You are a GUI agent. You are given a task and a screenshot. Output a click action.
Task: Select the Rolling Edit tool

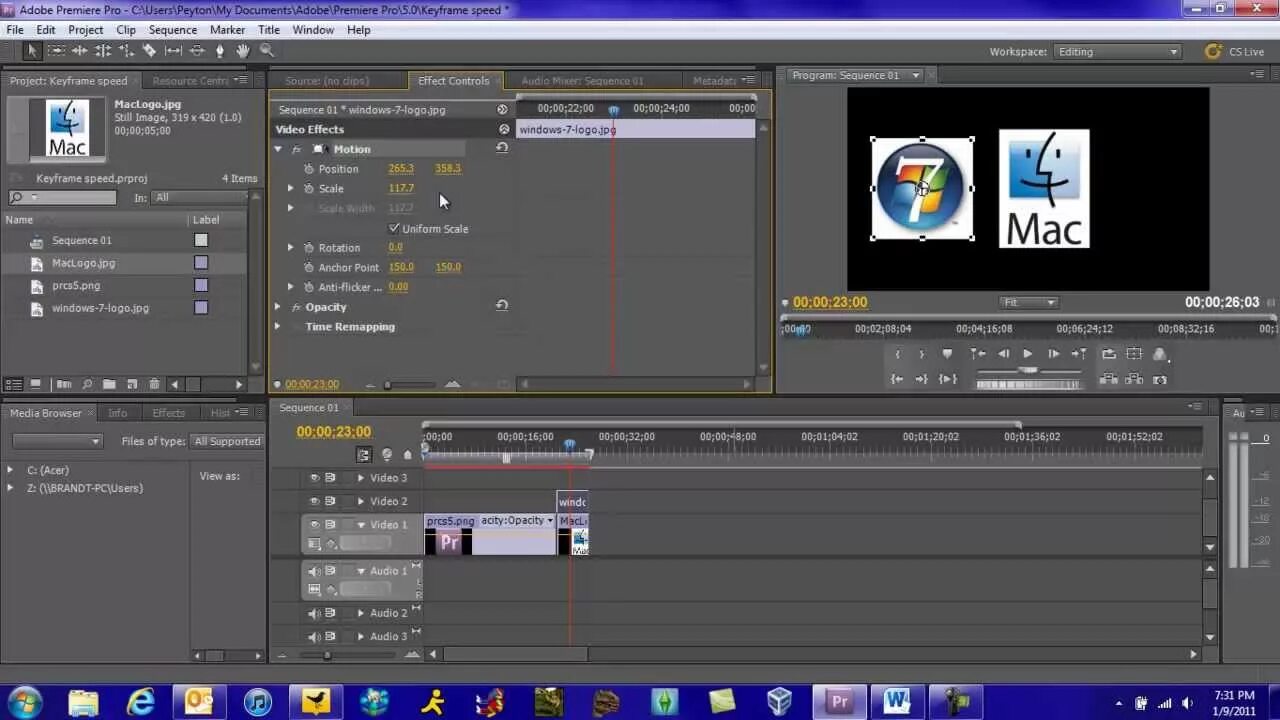coord(102,50)
